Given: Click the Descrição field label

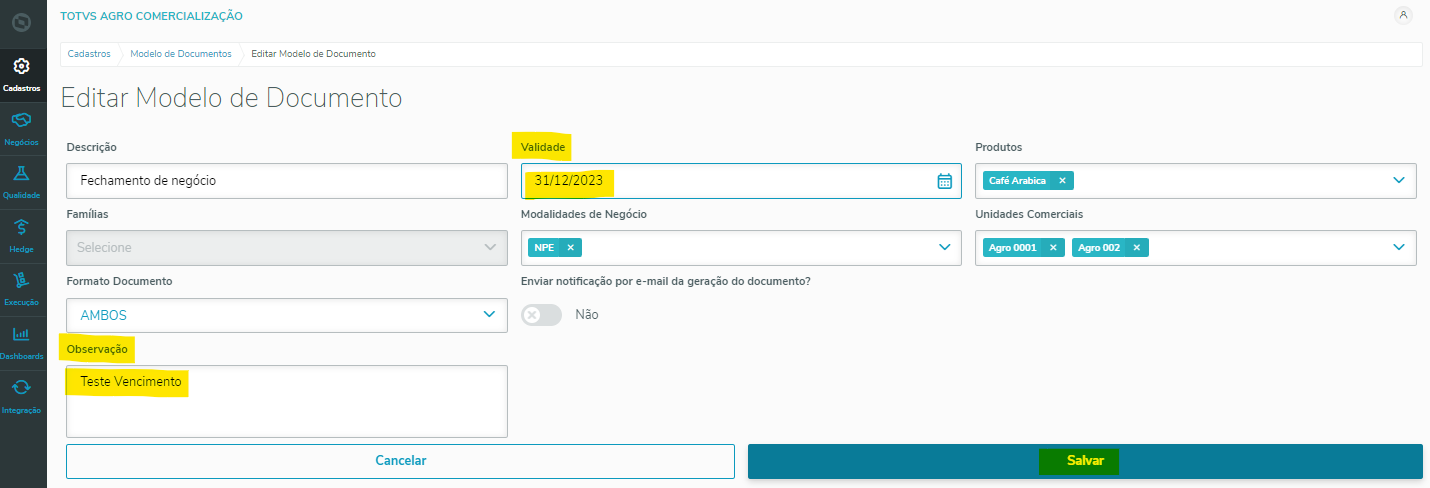Looking at the screenshot, I should 92,147.
